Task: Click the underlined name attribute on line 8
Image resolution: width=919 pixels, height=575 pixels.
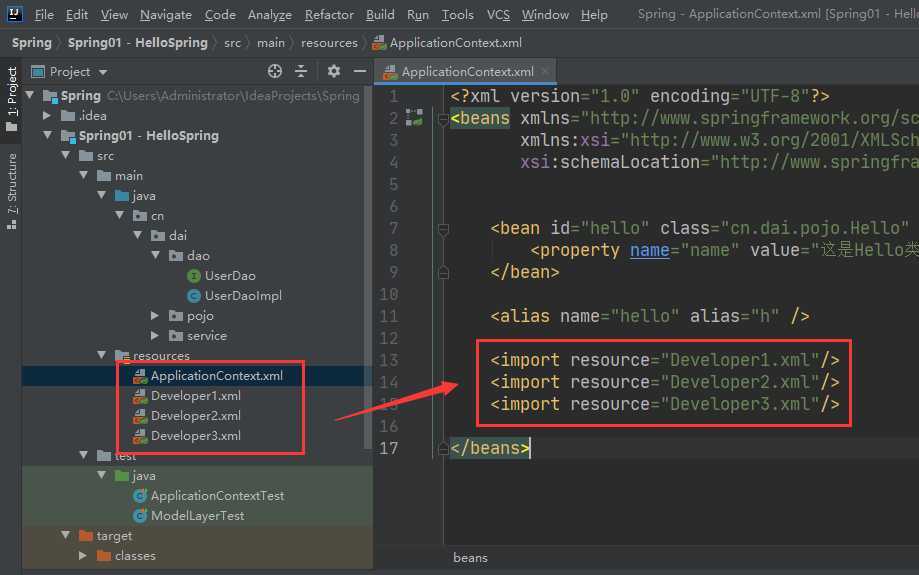Action: coord(649,250)
